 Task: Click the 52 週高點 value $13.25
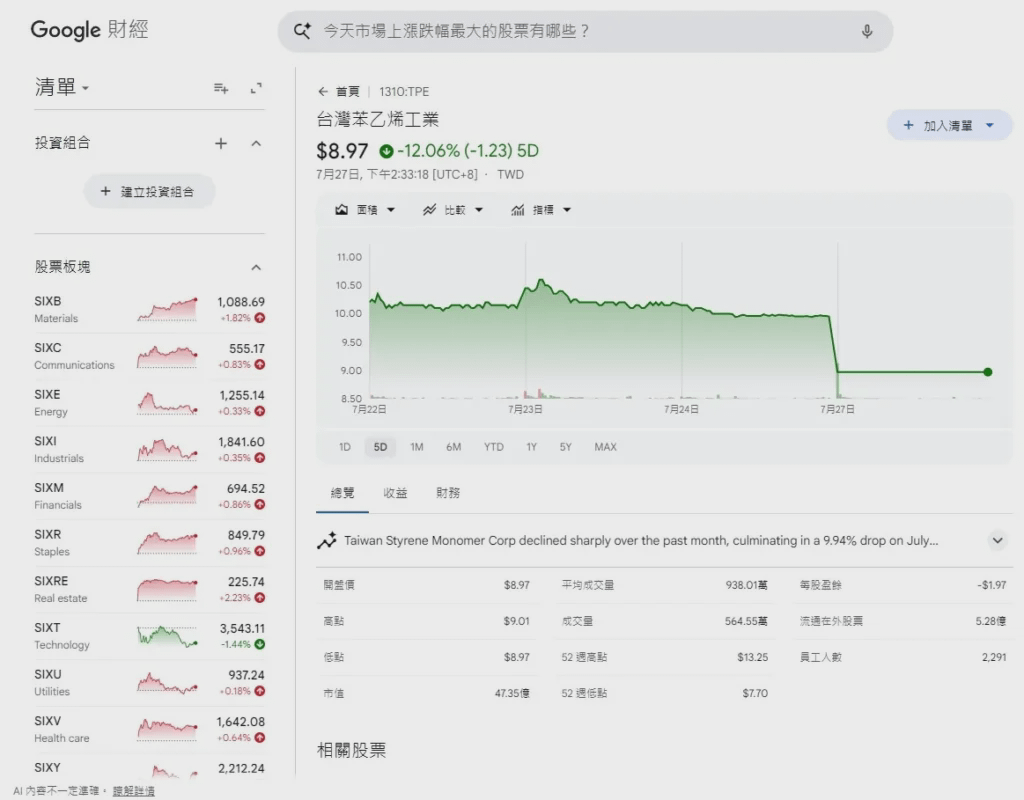[752, 657]
